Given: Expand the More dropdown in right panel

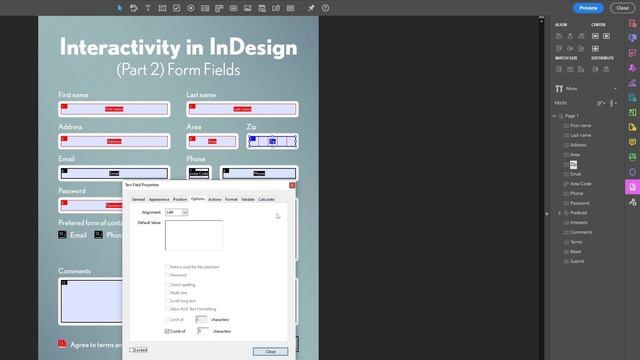Looking at the screenshot, I should [x=615, y=89].
